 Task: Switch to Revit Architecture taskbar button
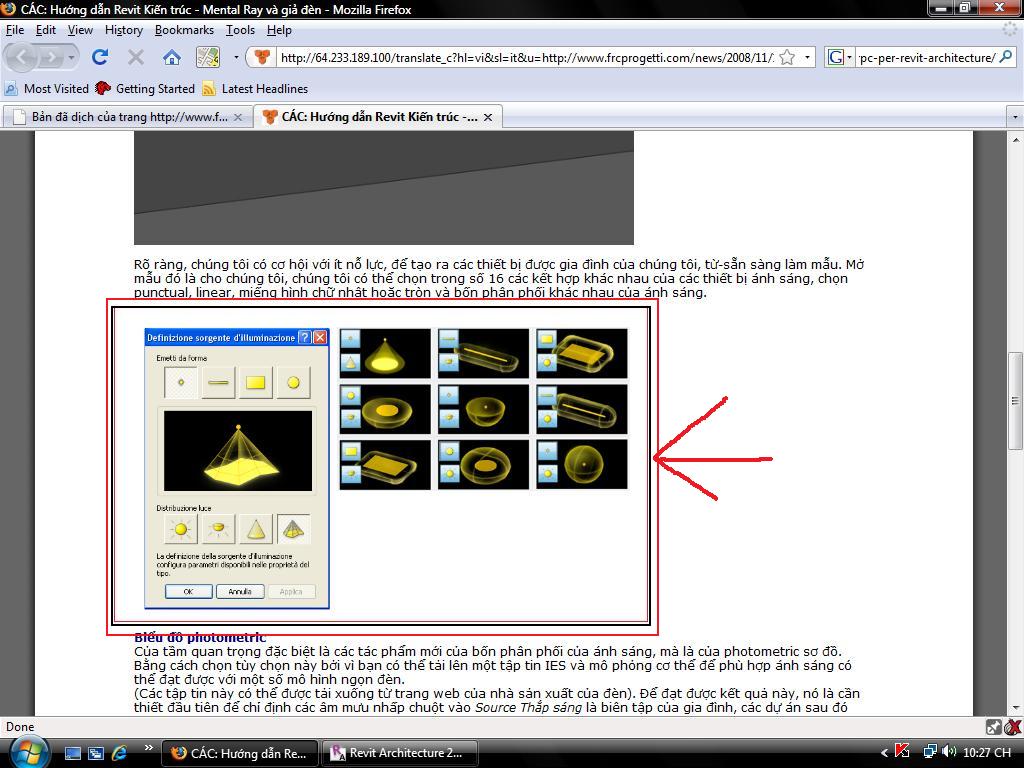tap(401, 753)
